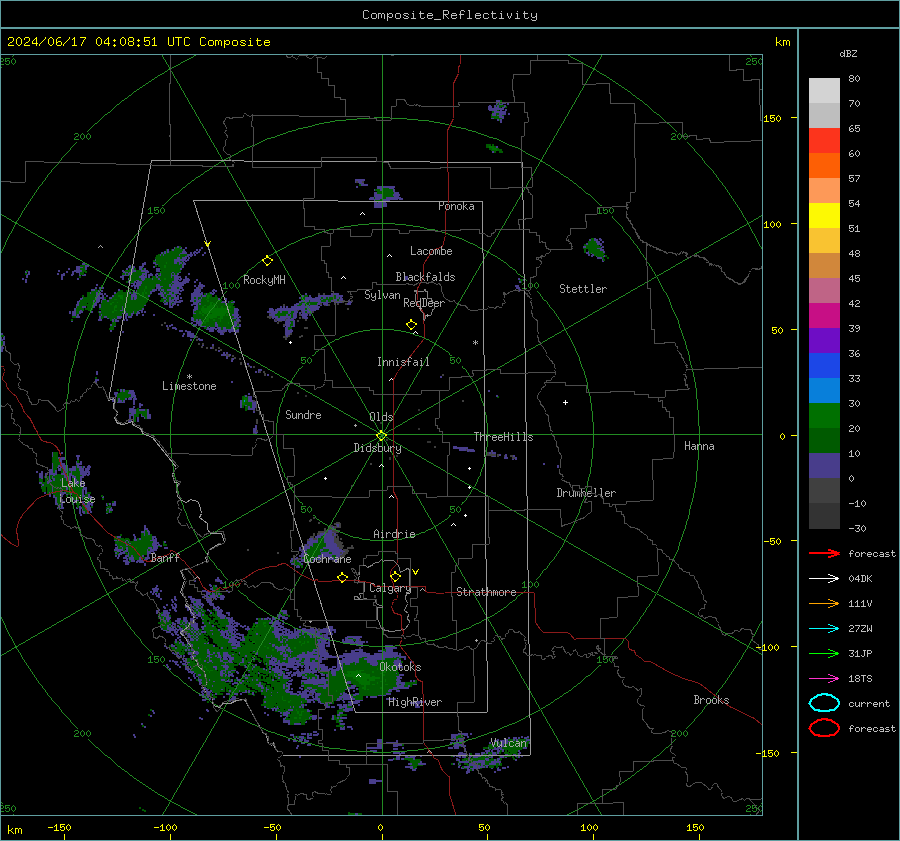Click the Ponoka city label

pos(456,206)
